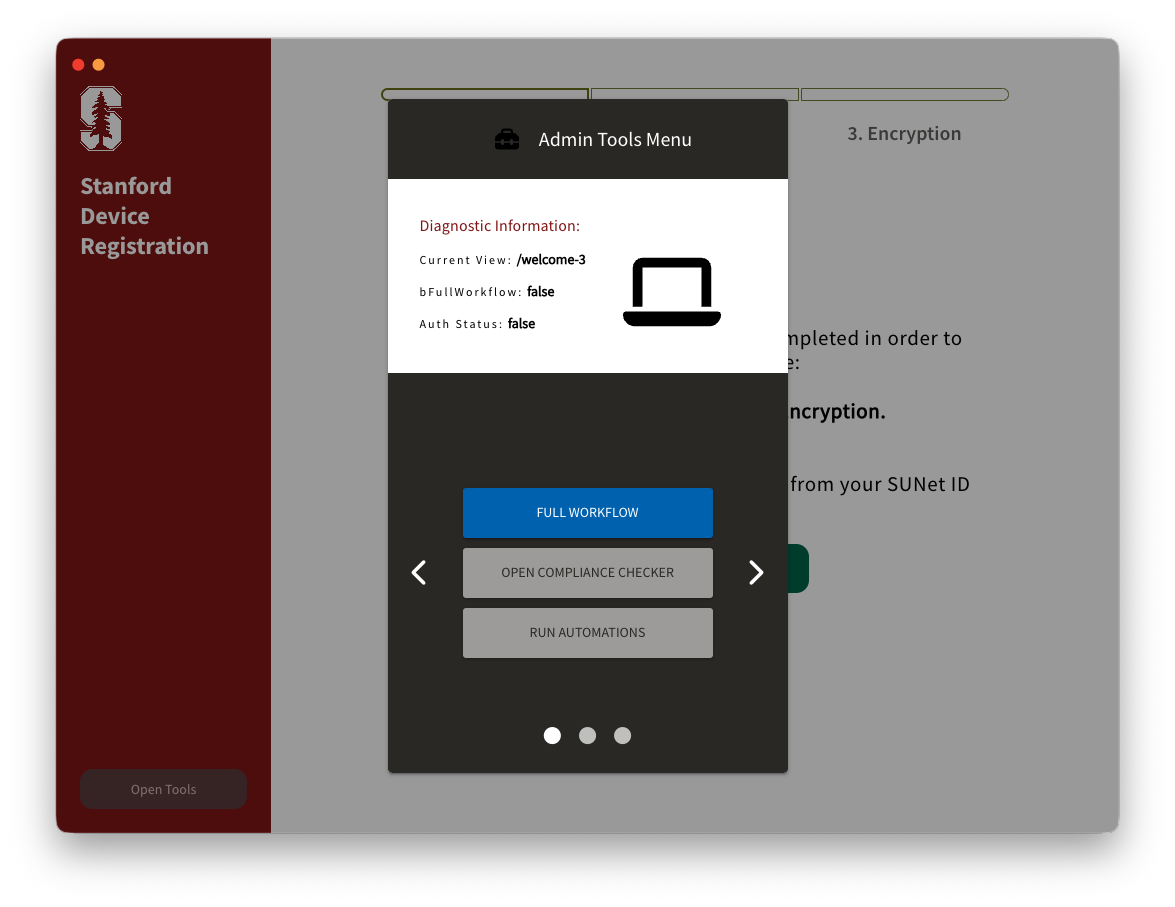Select the first progress bar segment

click(x=485, y=93)
